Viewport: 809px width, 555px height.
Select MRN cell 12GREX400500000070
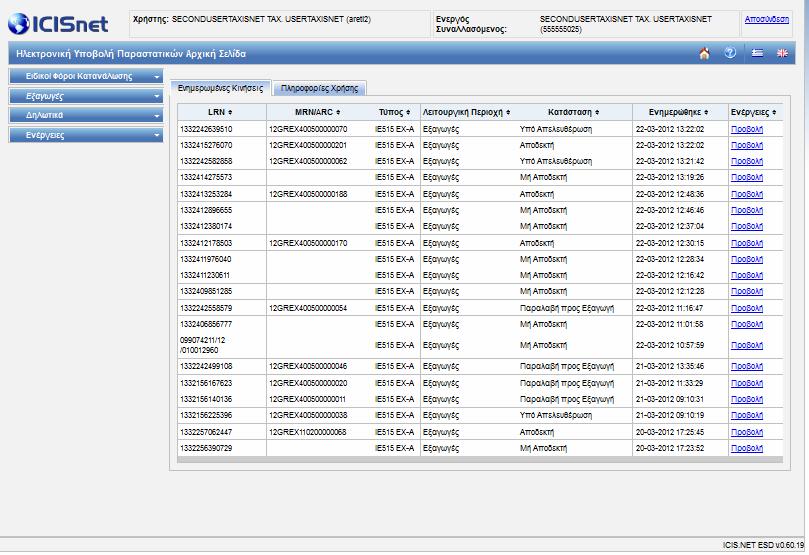(308, 129)
